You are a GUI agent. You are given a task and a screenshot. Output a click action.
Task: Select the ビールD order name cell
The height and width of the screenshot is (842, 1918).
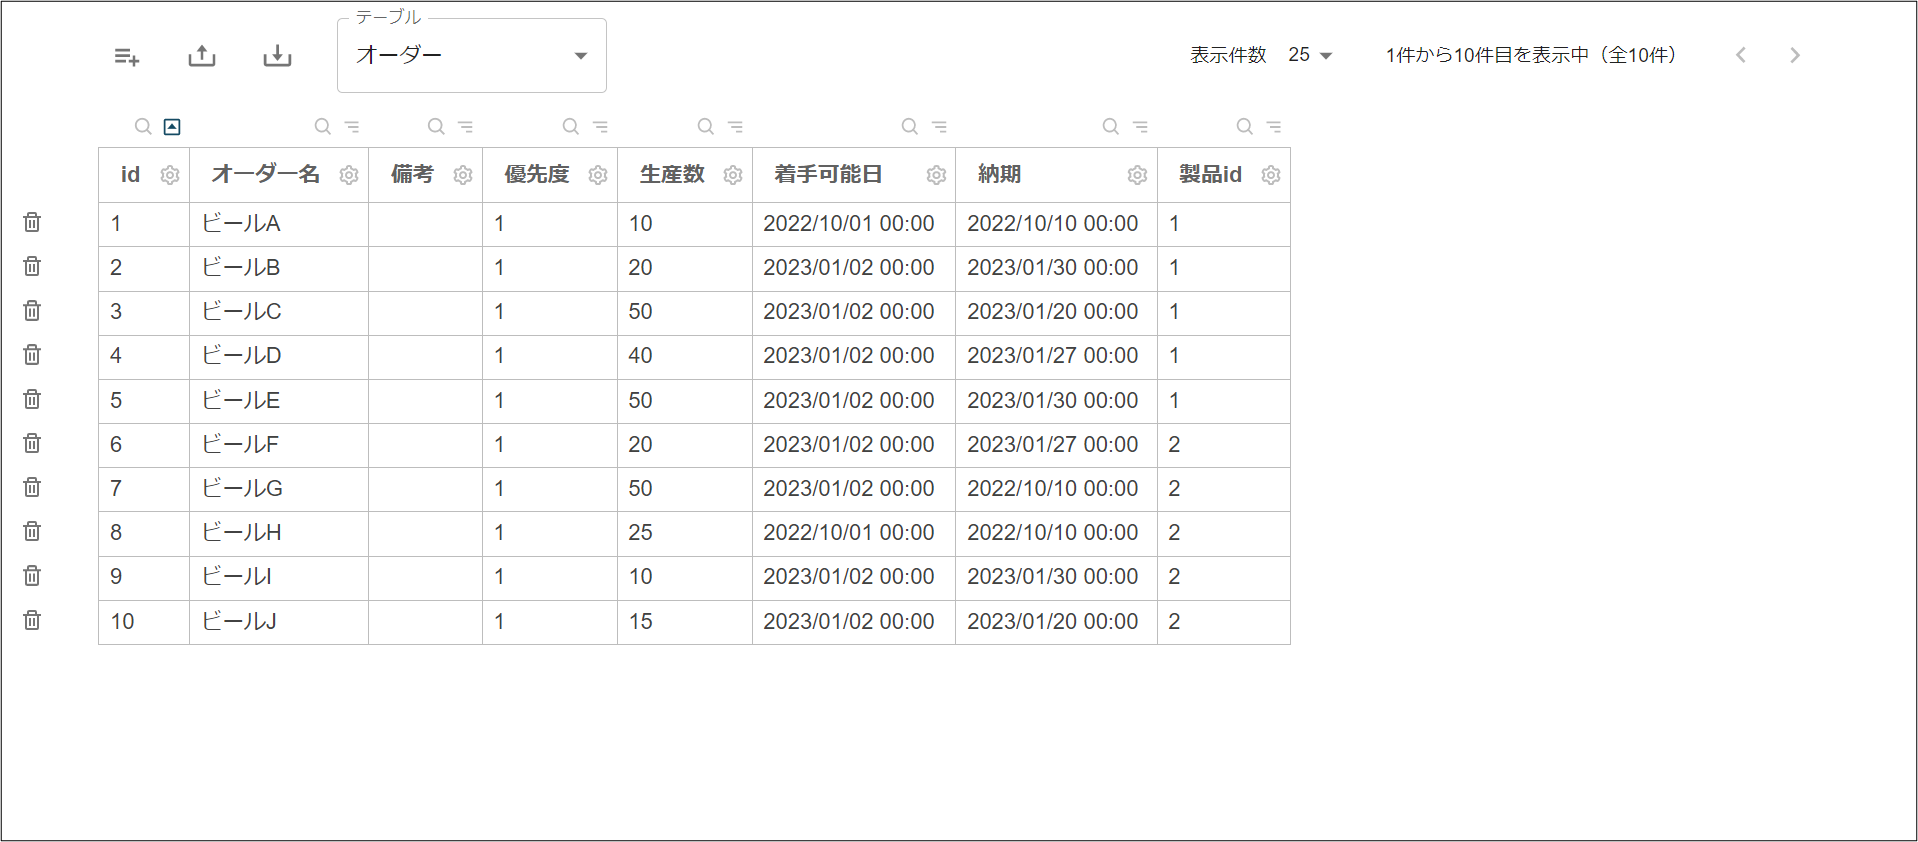pyautogui.click(x=279, y=356)
